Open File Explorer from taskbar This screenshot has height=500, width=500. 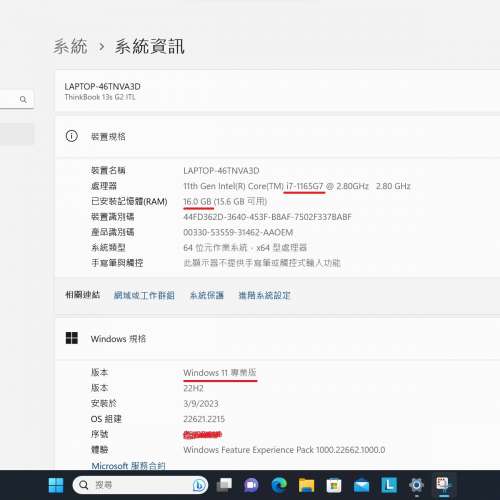306,485
